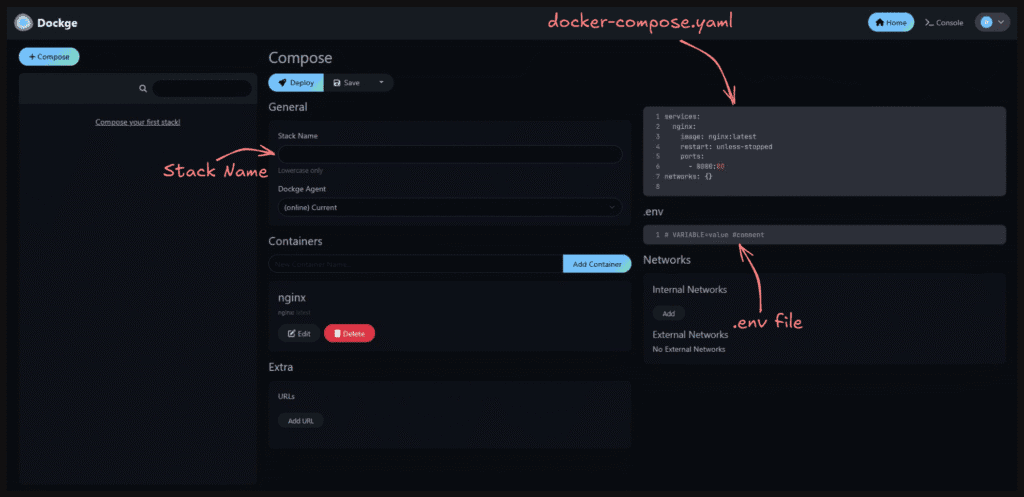The width and height of the screenshot is (1024, 497).
Task: Click the 'restart: unless-stopped' line
Action: (x=726, y=147)
